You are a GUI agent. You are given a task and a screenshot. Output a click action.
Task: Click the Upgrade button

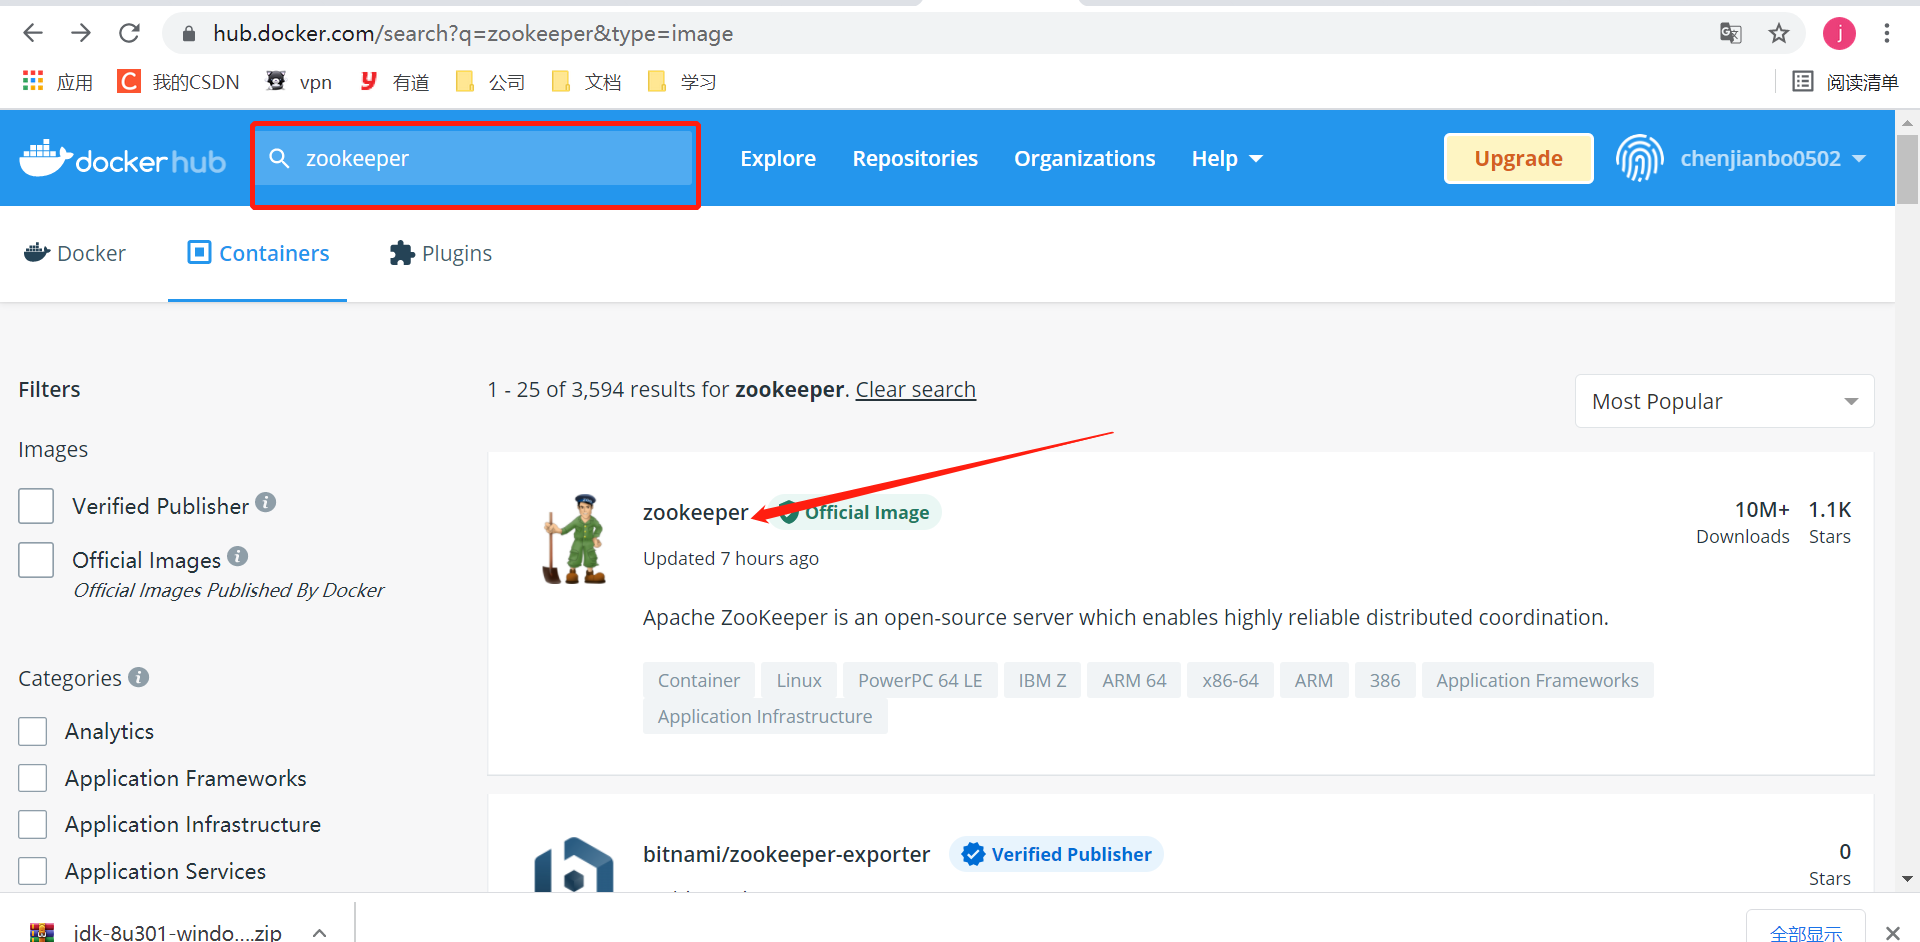point(1518,158)
